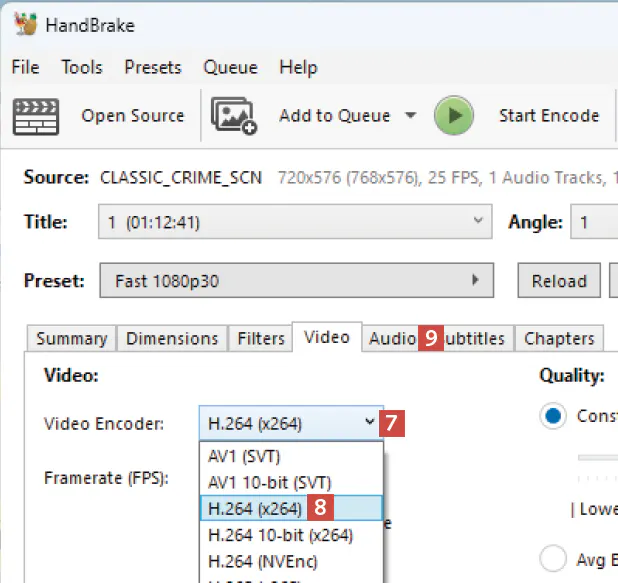Switch to the Summary tab
This screenshot has height=583, width=618.
pyautogui.click(x=72, y=339)
